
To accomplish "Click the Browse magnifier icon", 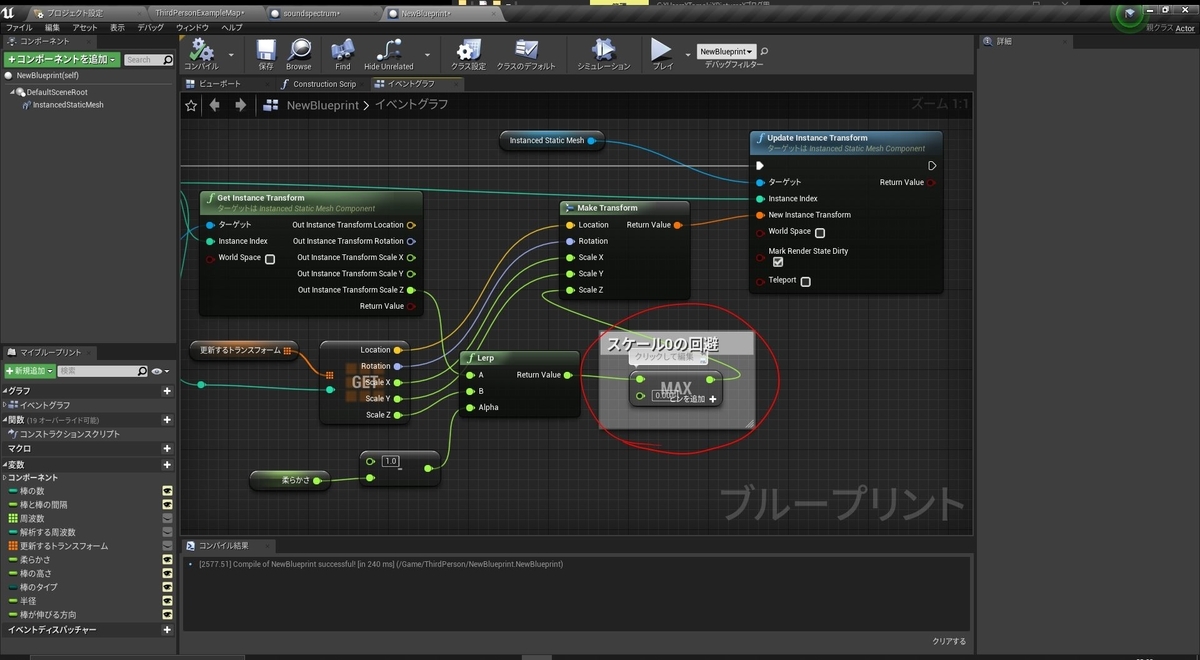I will 299,50.
